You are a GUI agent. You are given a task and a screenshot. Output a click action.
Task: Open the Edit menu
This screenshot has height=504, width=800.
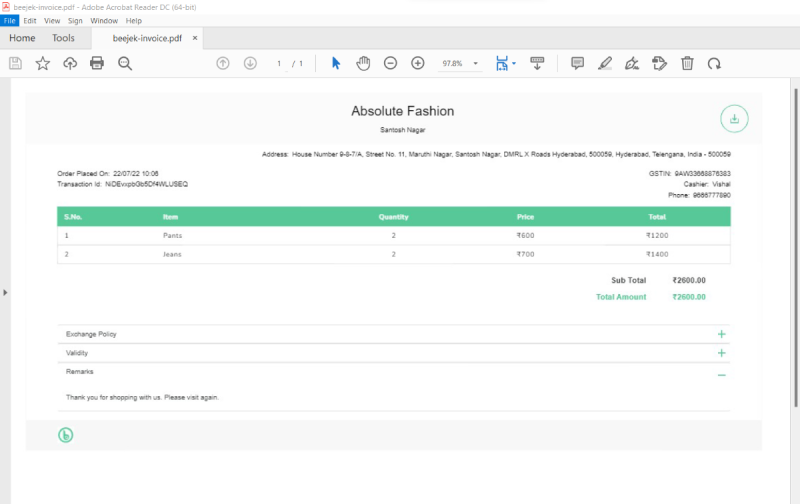click(30, 20)
